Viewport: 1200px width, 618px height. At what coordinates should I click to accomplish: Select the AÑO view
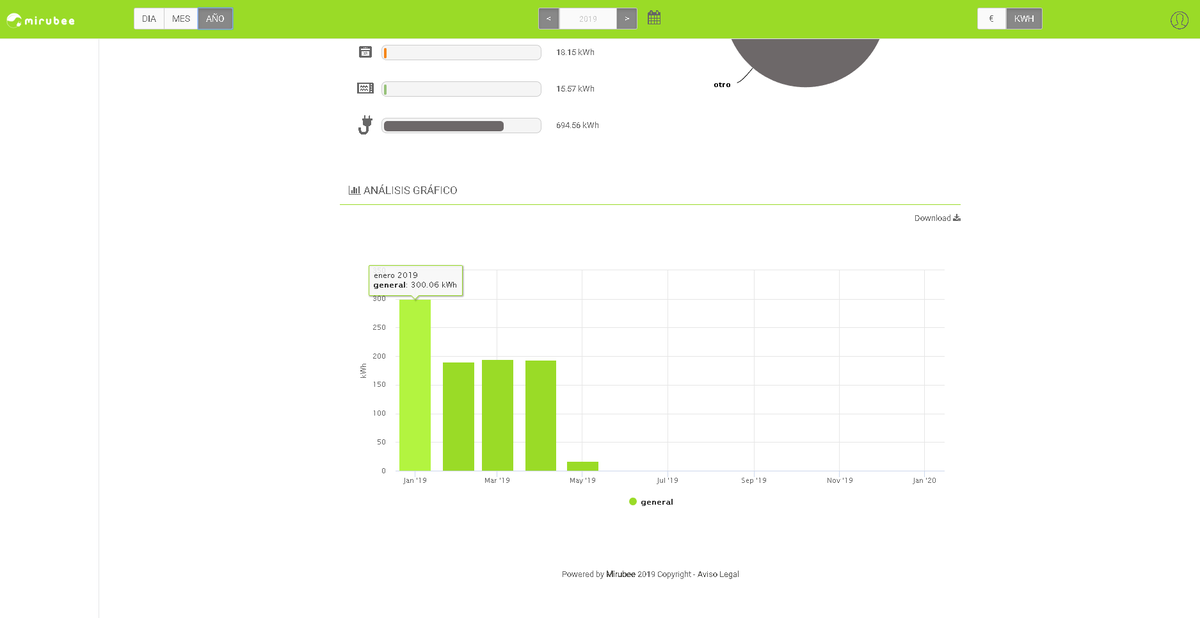(215, 19)
